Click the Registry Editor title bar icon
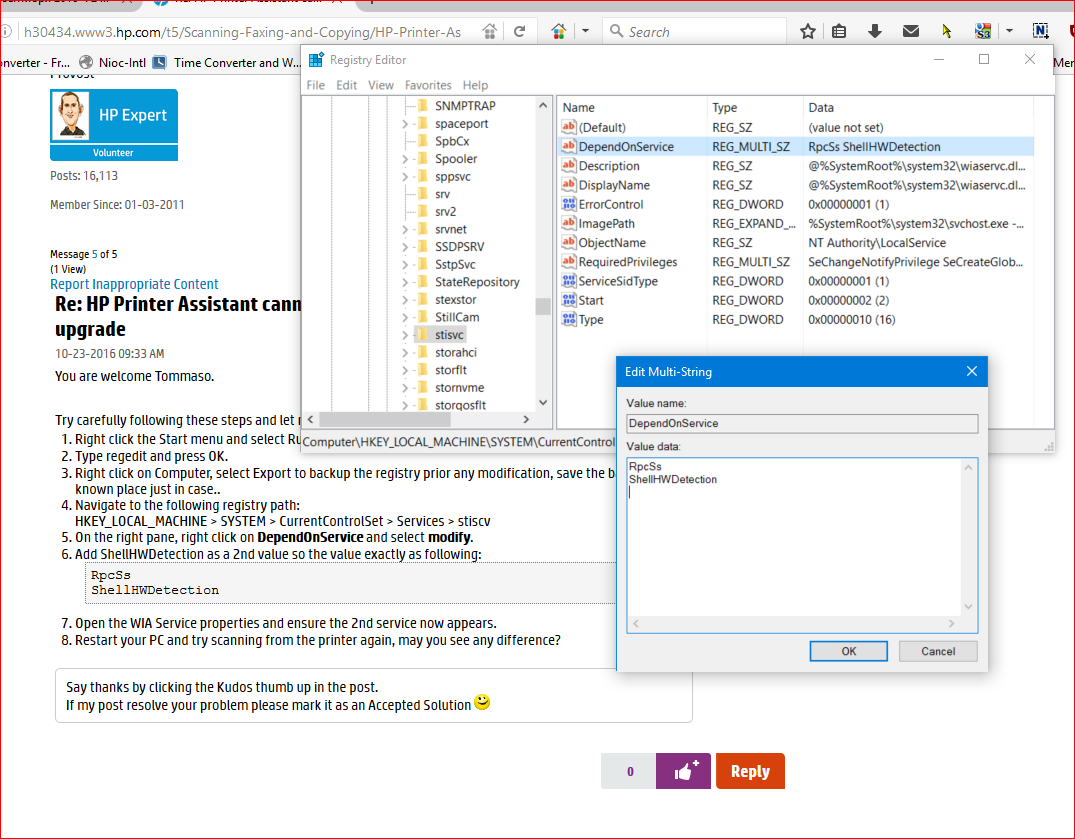Viewport: 1075px width, 839px height. (x=316, y=60)
